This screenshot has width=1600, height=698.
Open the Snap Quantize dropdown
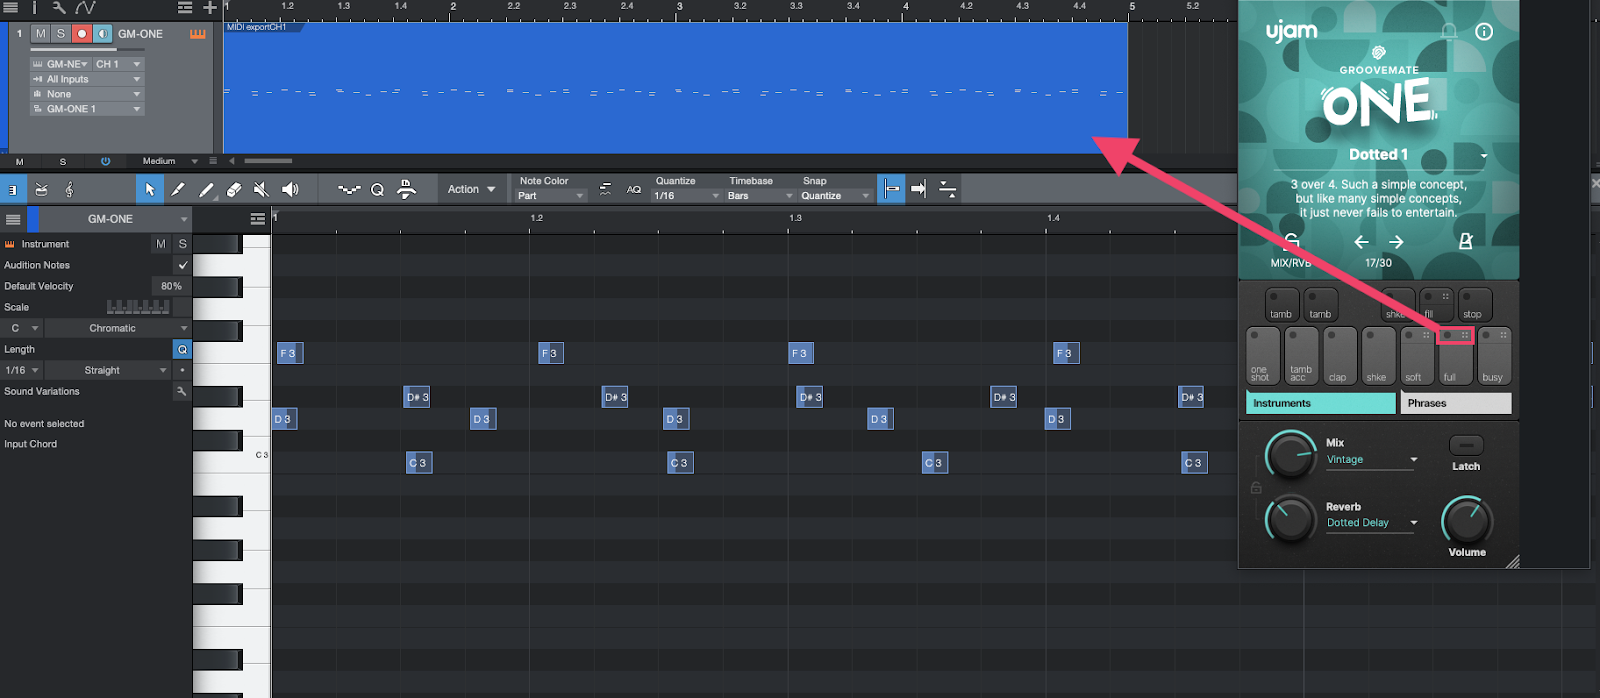click(835, 196)
